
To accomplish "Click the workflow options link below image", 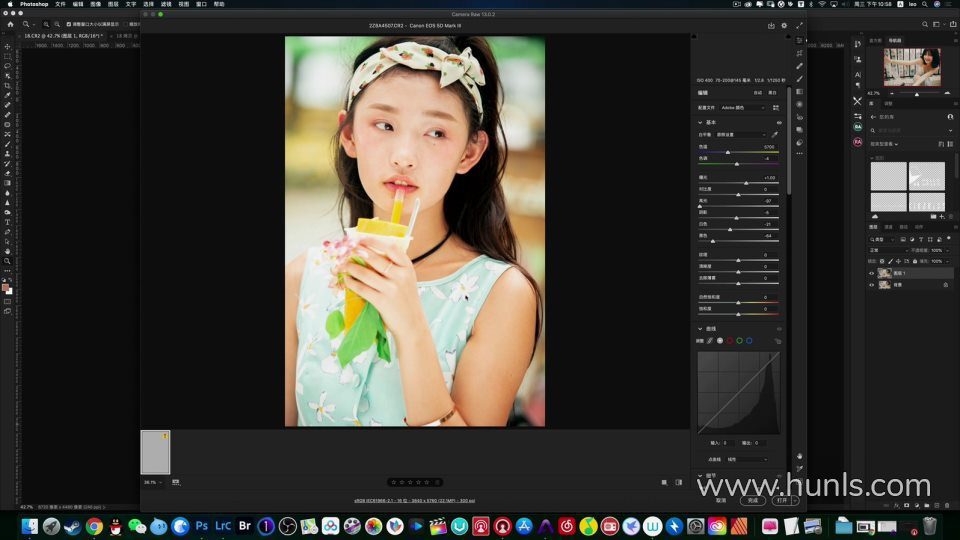I will 414,501.
